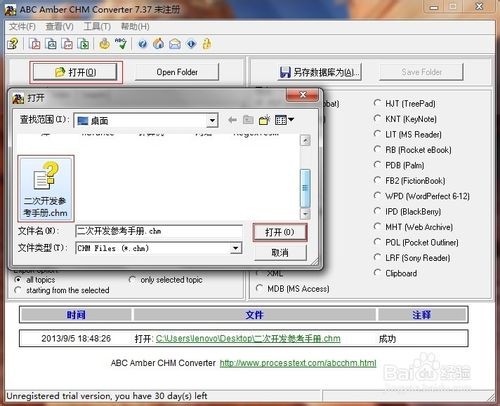The width and height of the screenshot is (500, 406).
Task: Choose the only selected topic option
Action: [x=166, y=280]
